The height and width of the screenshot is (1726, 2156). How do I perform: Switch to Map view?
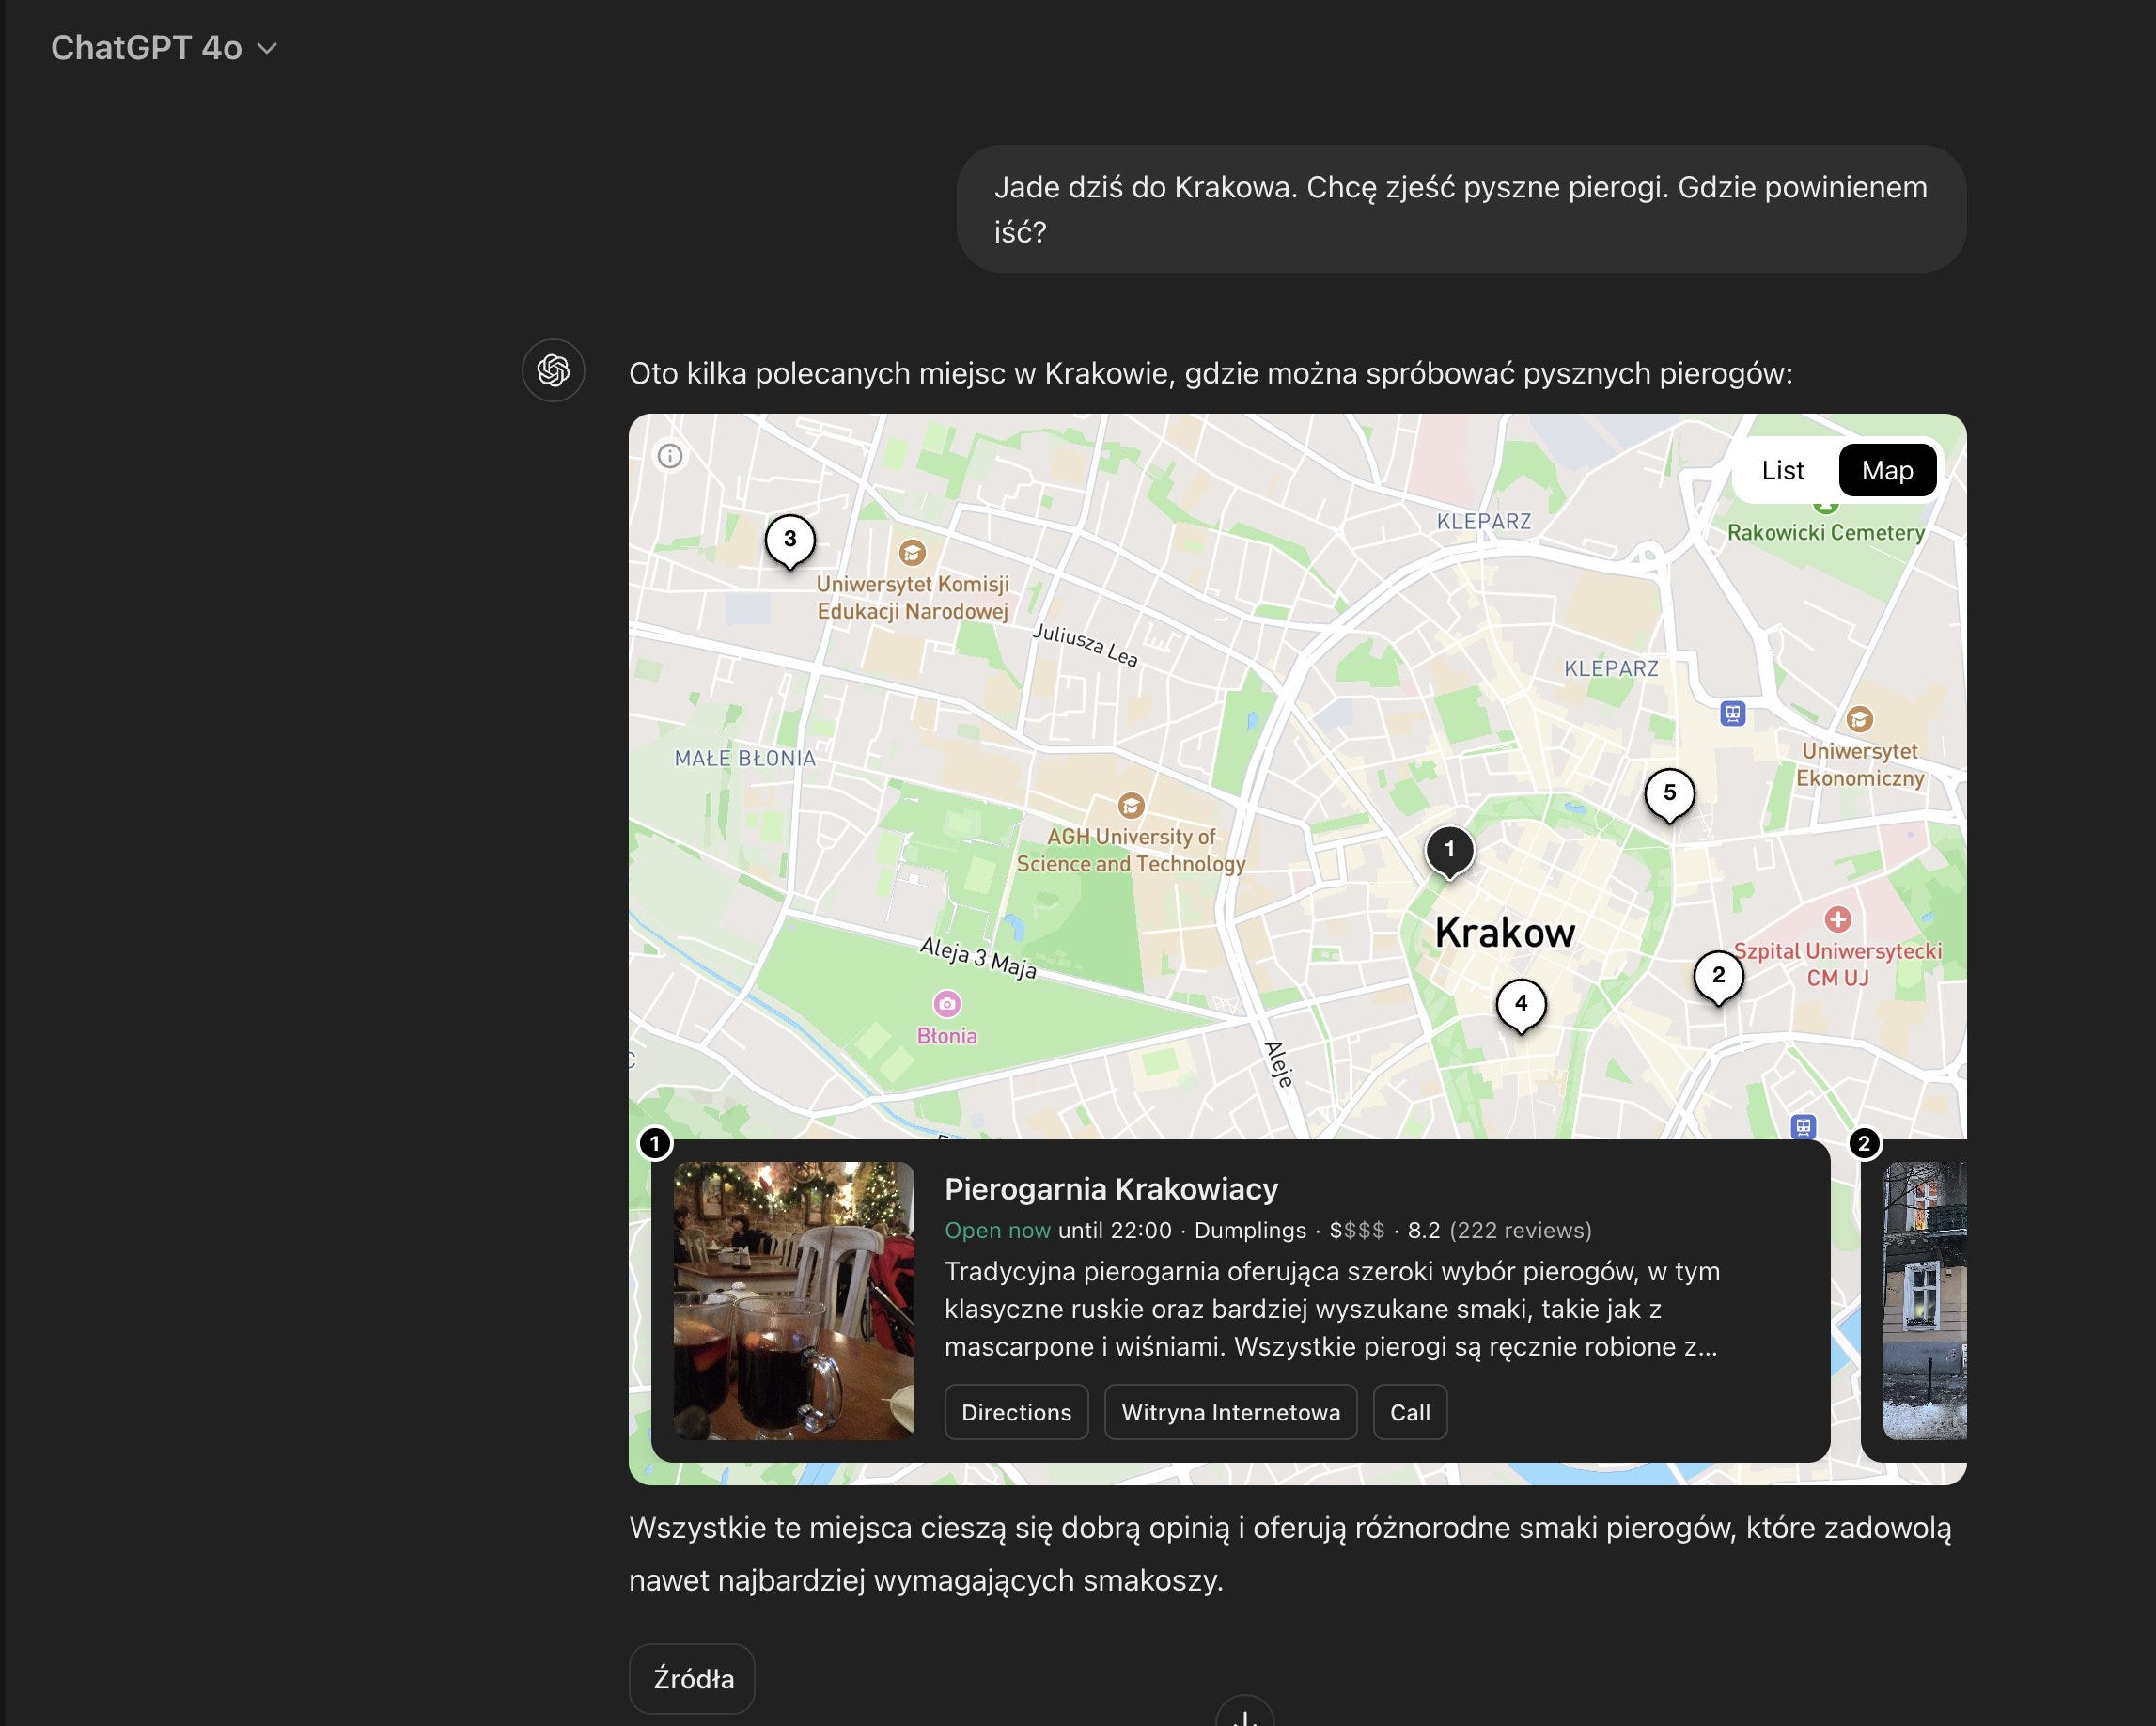1887,470
